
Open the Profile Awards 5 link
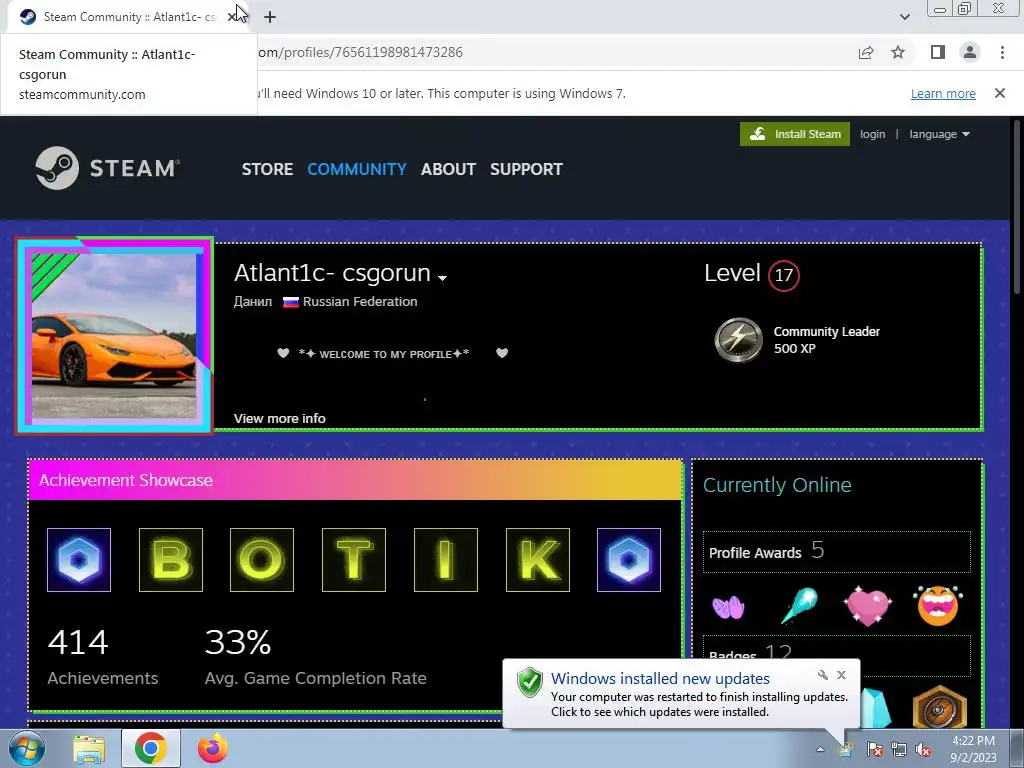coord(837,552)
